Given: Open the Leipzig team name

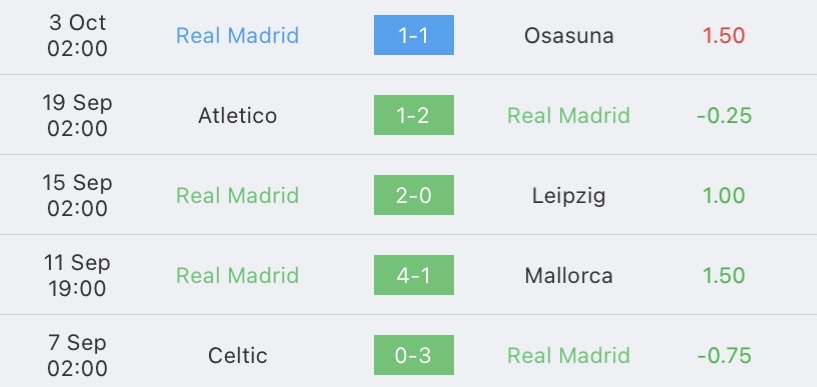Looking at the screenshot, I should pyautogui.click(x=569, y=196).
